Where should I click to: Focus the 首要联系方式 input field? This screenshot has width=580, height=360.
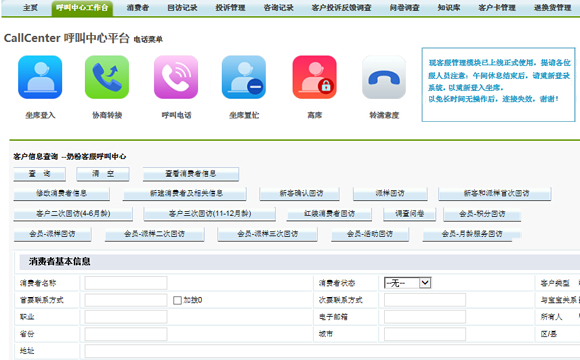point(126,300)
